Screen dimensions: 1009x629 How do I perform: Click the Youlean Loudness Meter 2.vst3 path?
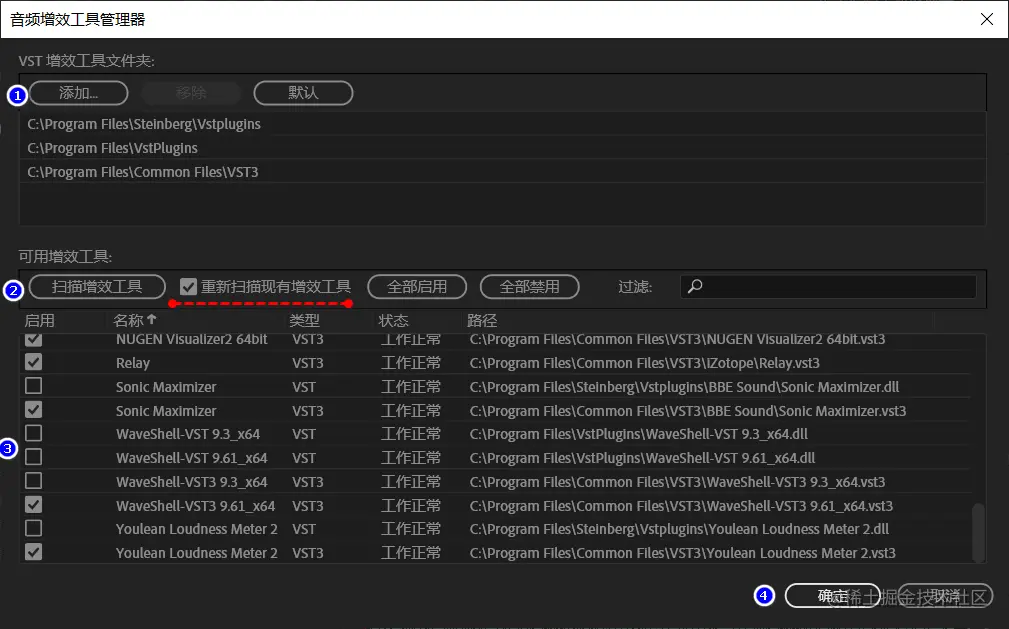click(682, 553)
